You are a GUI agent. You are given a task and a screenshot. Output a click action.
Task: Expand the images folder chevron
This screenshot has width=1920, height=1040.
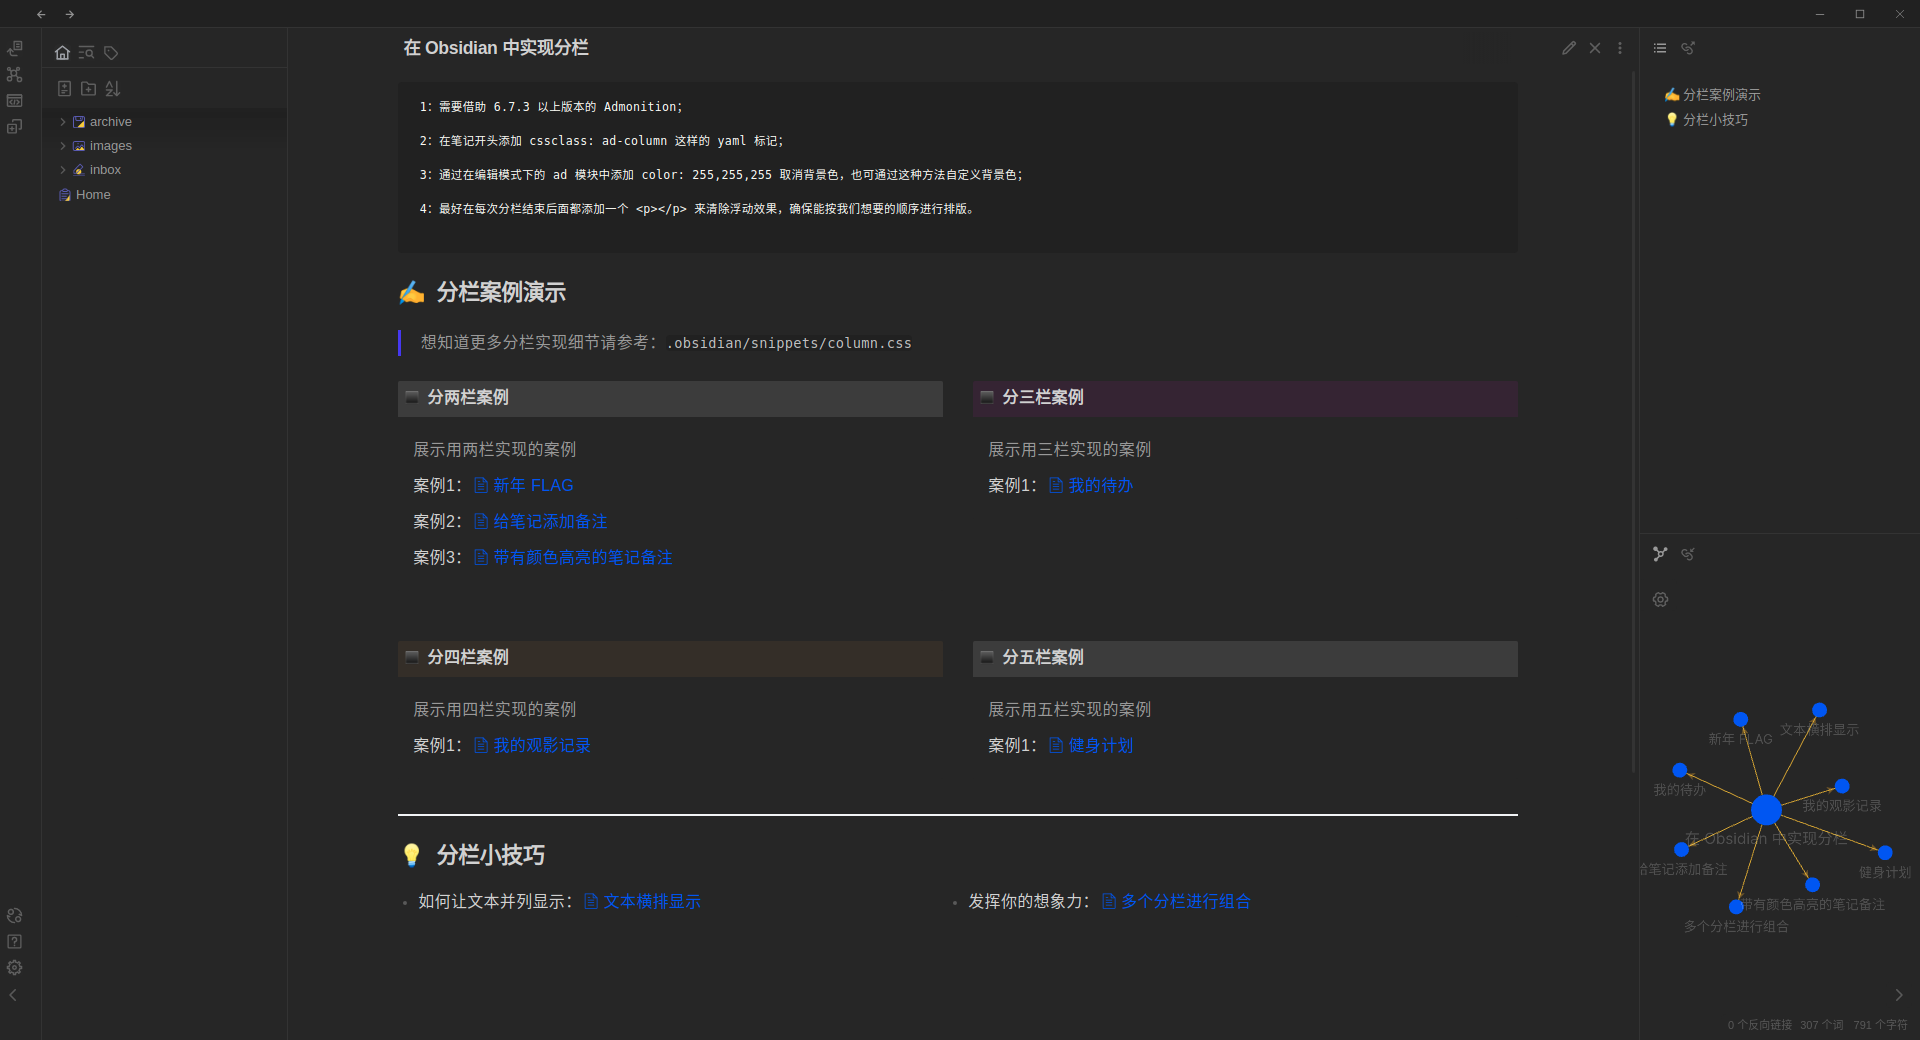[63, 146]
